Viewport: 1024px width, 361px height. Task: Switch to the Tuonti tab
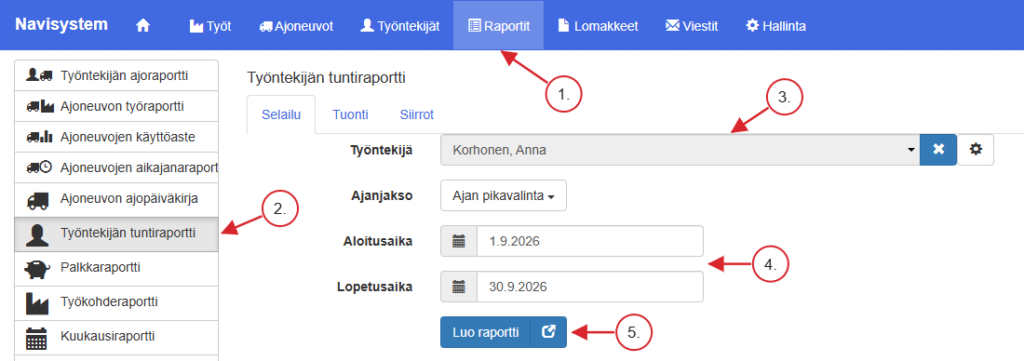350,115
